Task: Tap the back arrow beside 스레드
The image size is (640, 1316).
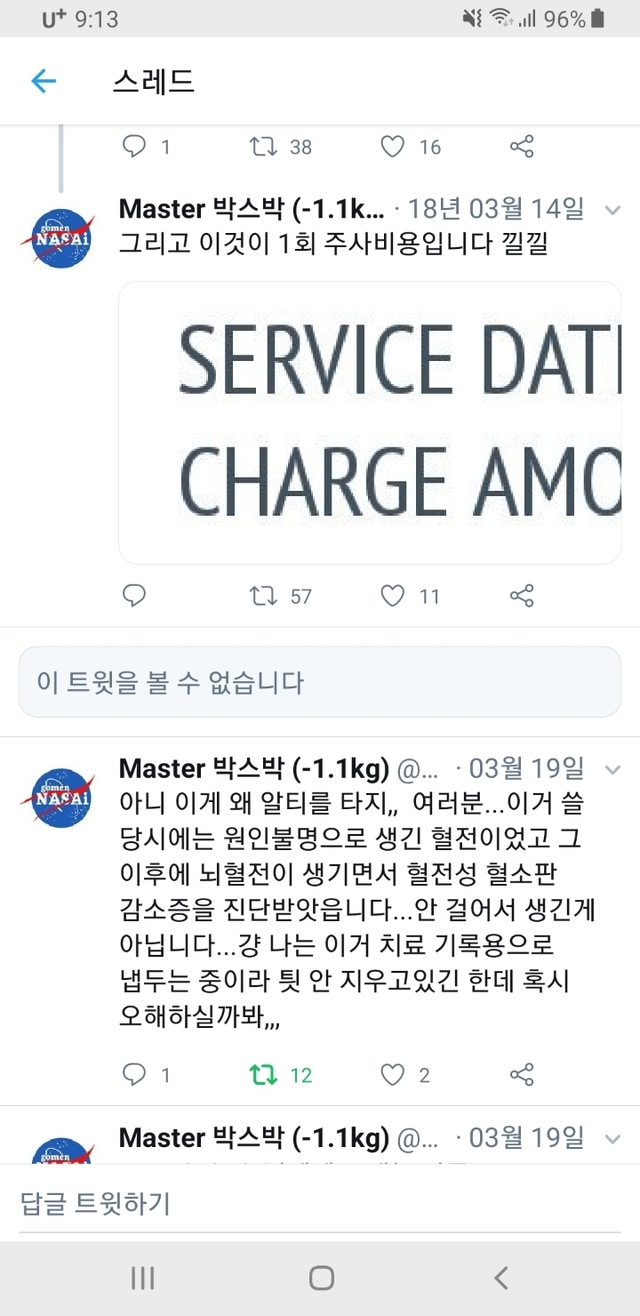Action: click(44, 81)
